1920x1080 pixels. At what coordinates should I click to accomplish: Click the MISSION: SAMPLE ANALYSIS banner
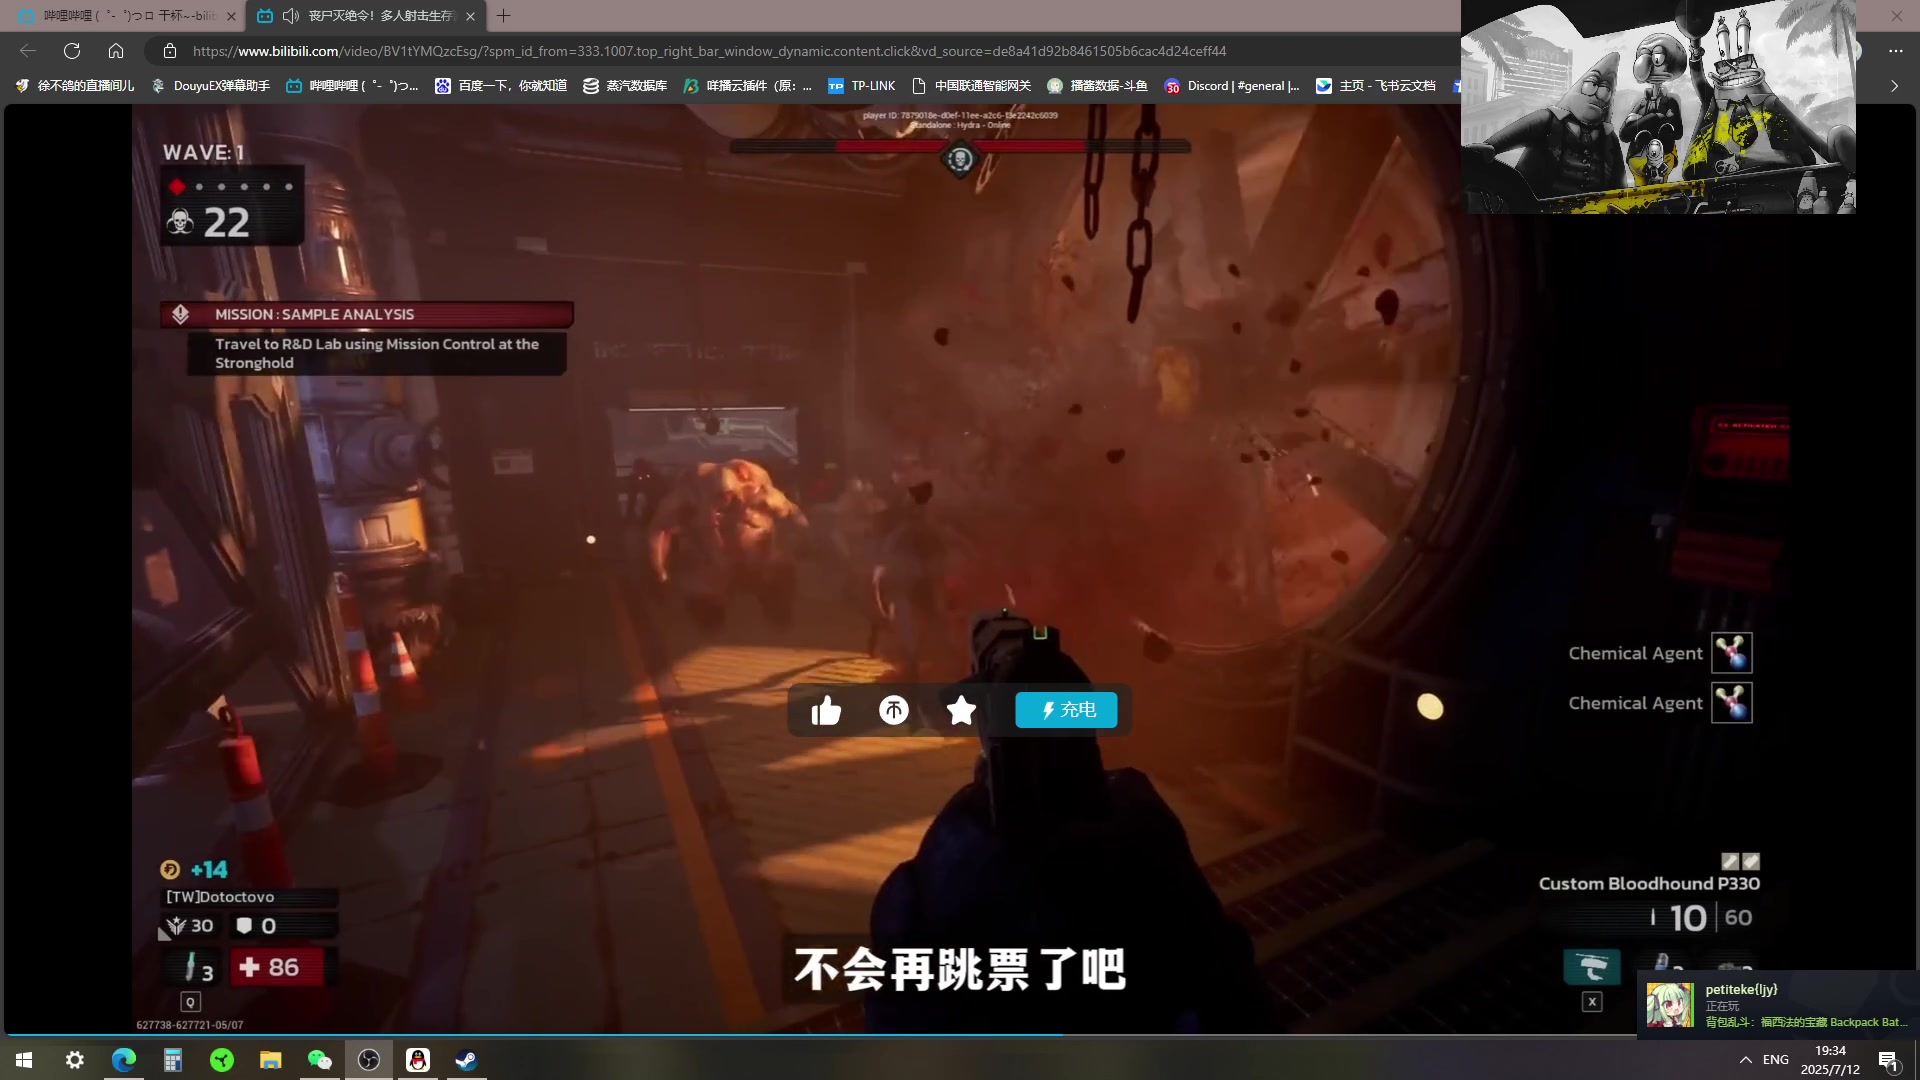(x=367, y=314)
